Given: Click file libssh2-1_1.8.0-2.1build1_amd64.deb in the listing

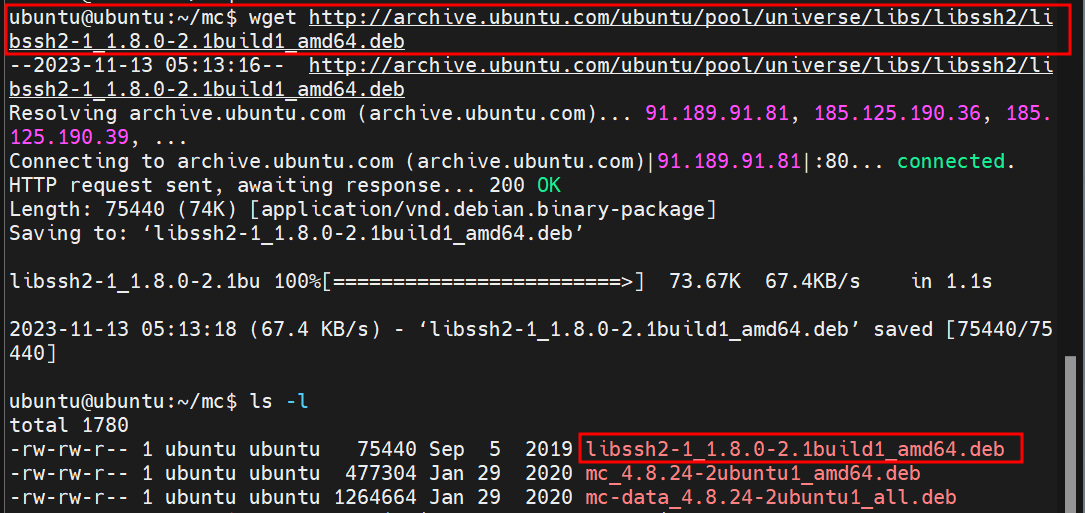Looking at the screenshot, I should [x=795, y=449].
